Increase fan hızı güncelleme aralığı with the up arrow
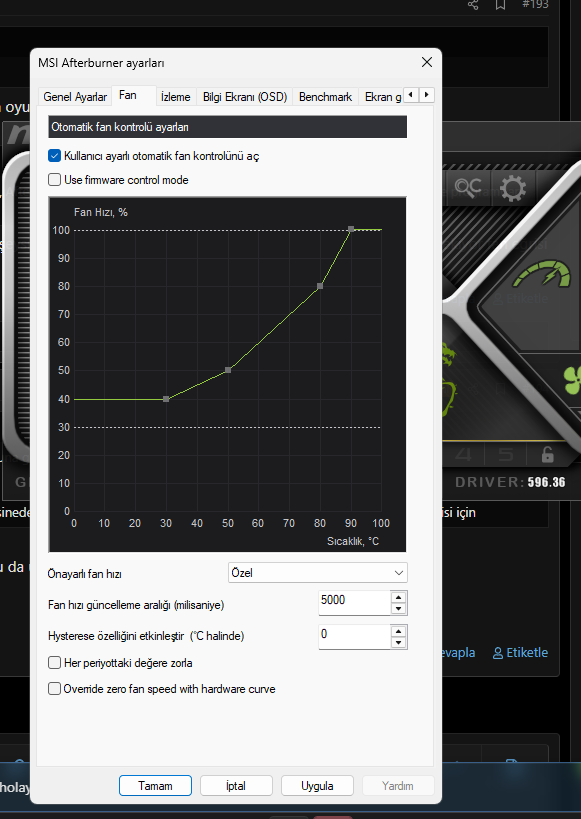The image size is (581, 819). 398,598
